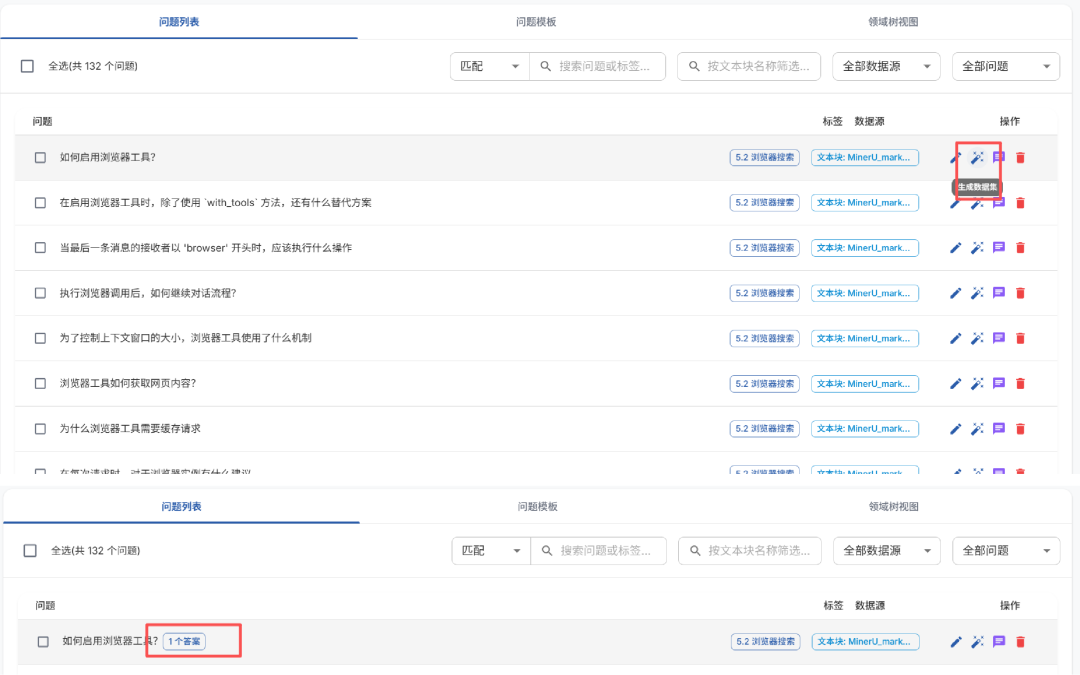The image size is (1080, 675).
Task: Expand the '全部数据源' dropdown in the upper list
Action: coord(886,66)
